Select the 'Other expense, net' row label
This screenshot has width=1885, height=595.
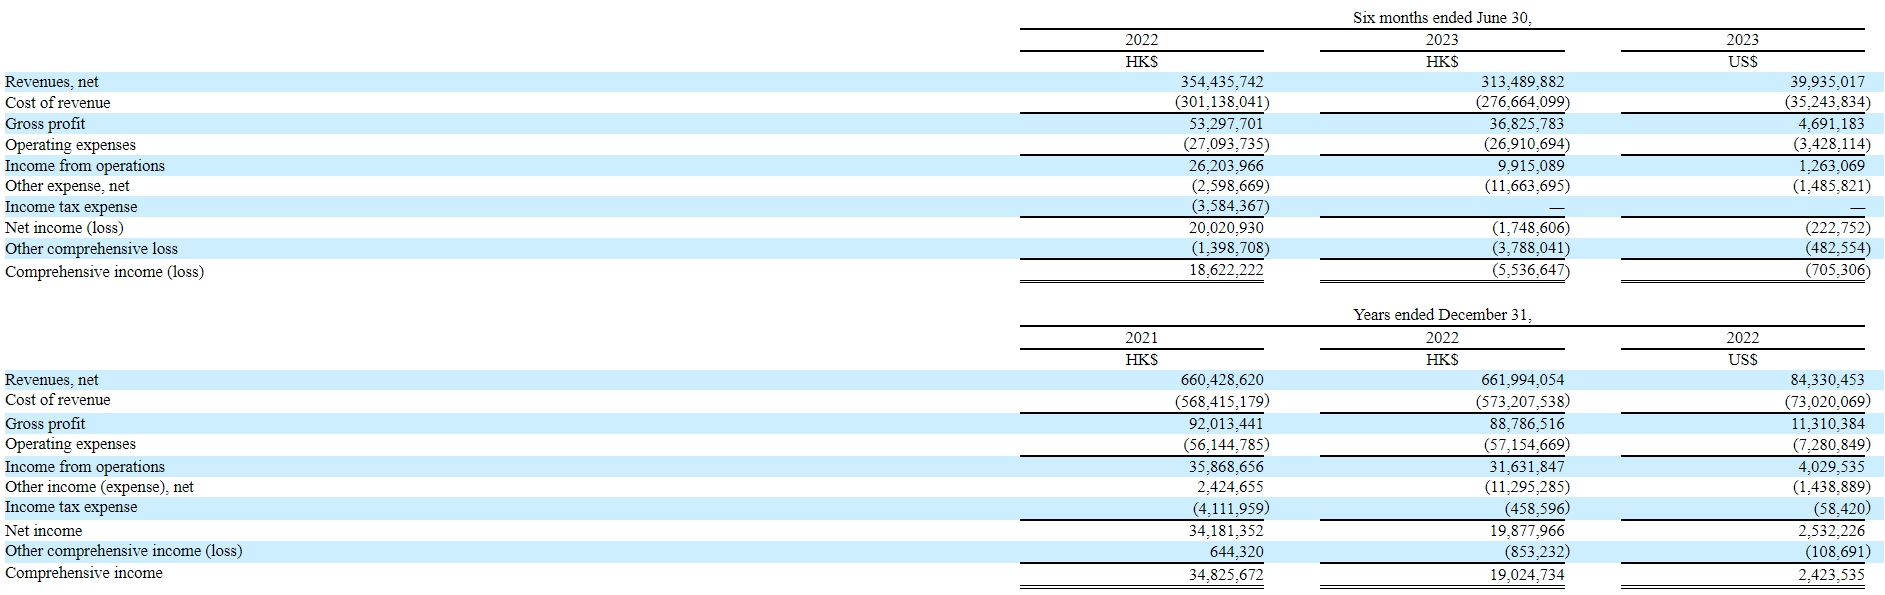pyautogui.click(x=67, y=186)
